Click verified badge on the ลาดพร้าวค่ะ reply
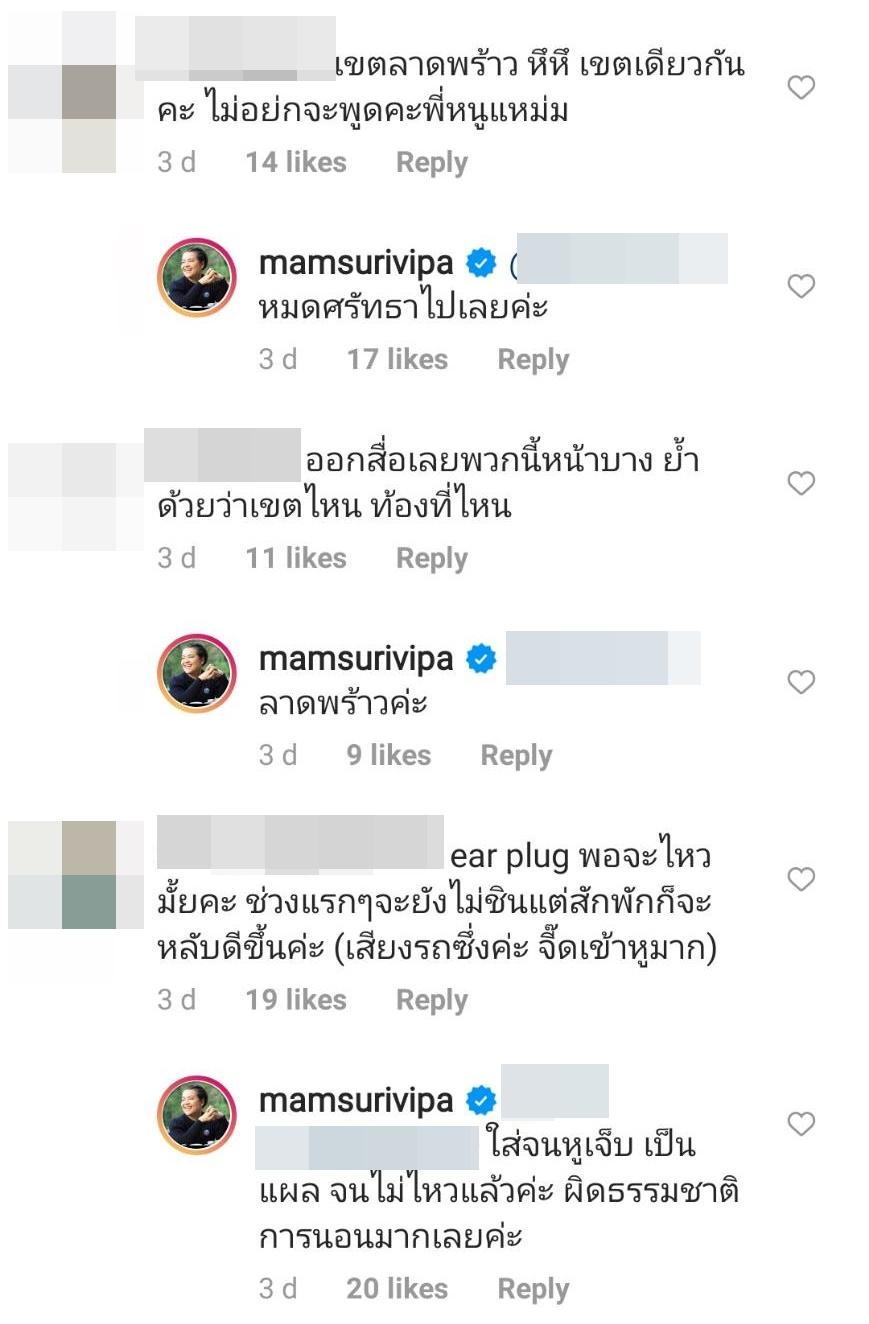 point(482,660)
